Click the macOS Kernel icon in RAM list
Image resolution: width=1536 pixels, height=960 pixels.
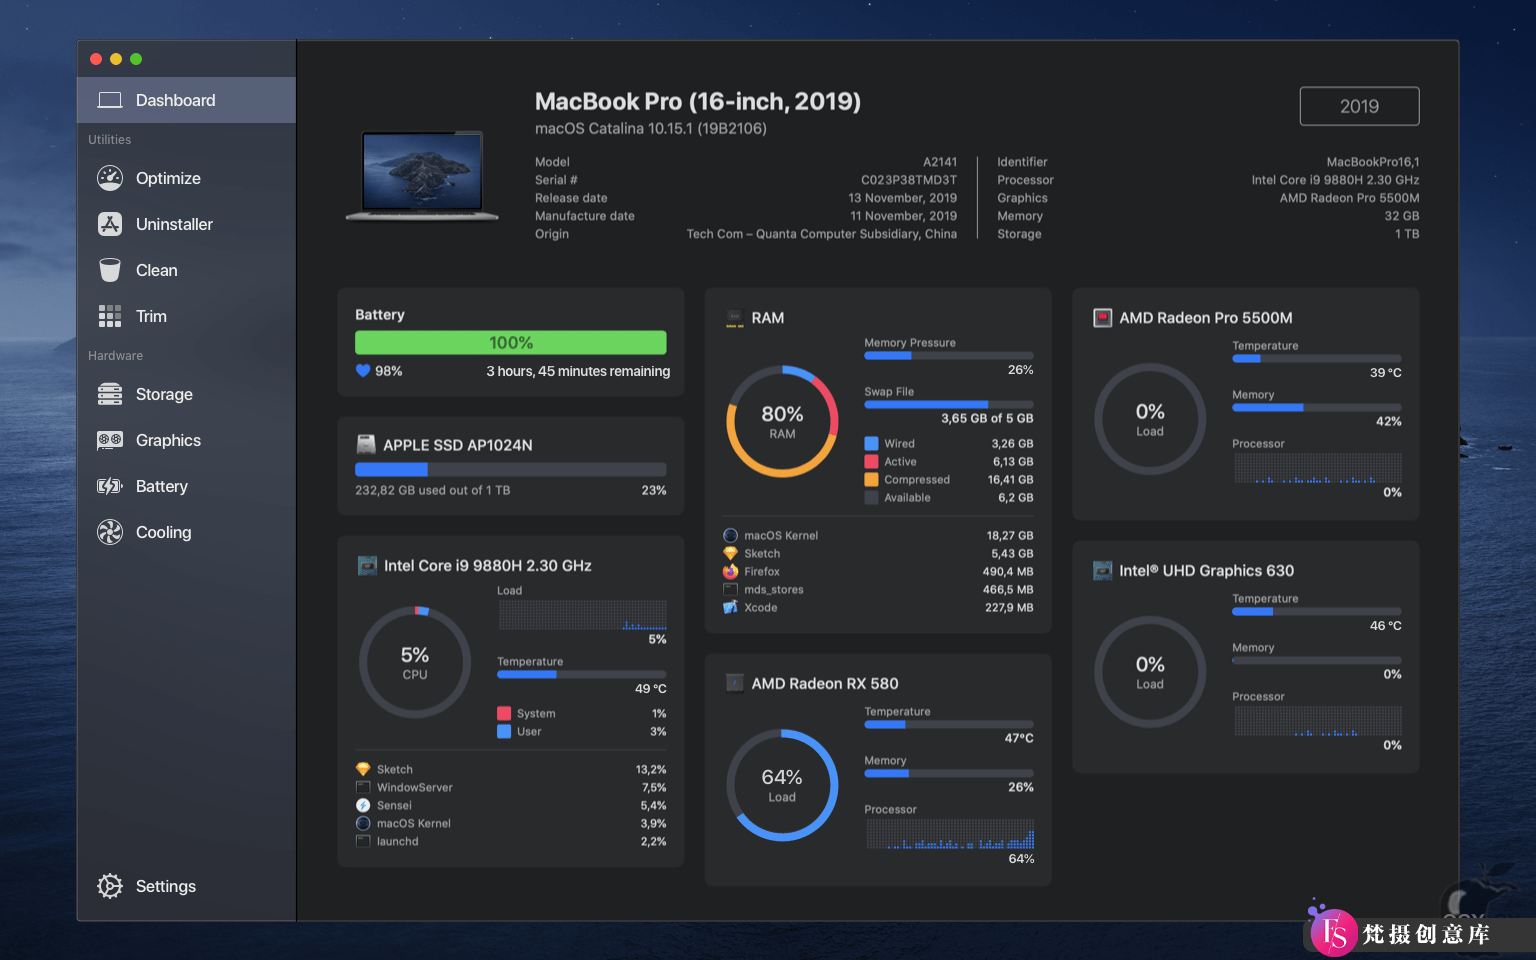(x=730, y=535)
